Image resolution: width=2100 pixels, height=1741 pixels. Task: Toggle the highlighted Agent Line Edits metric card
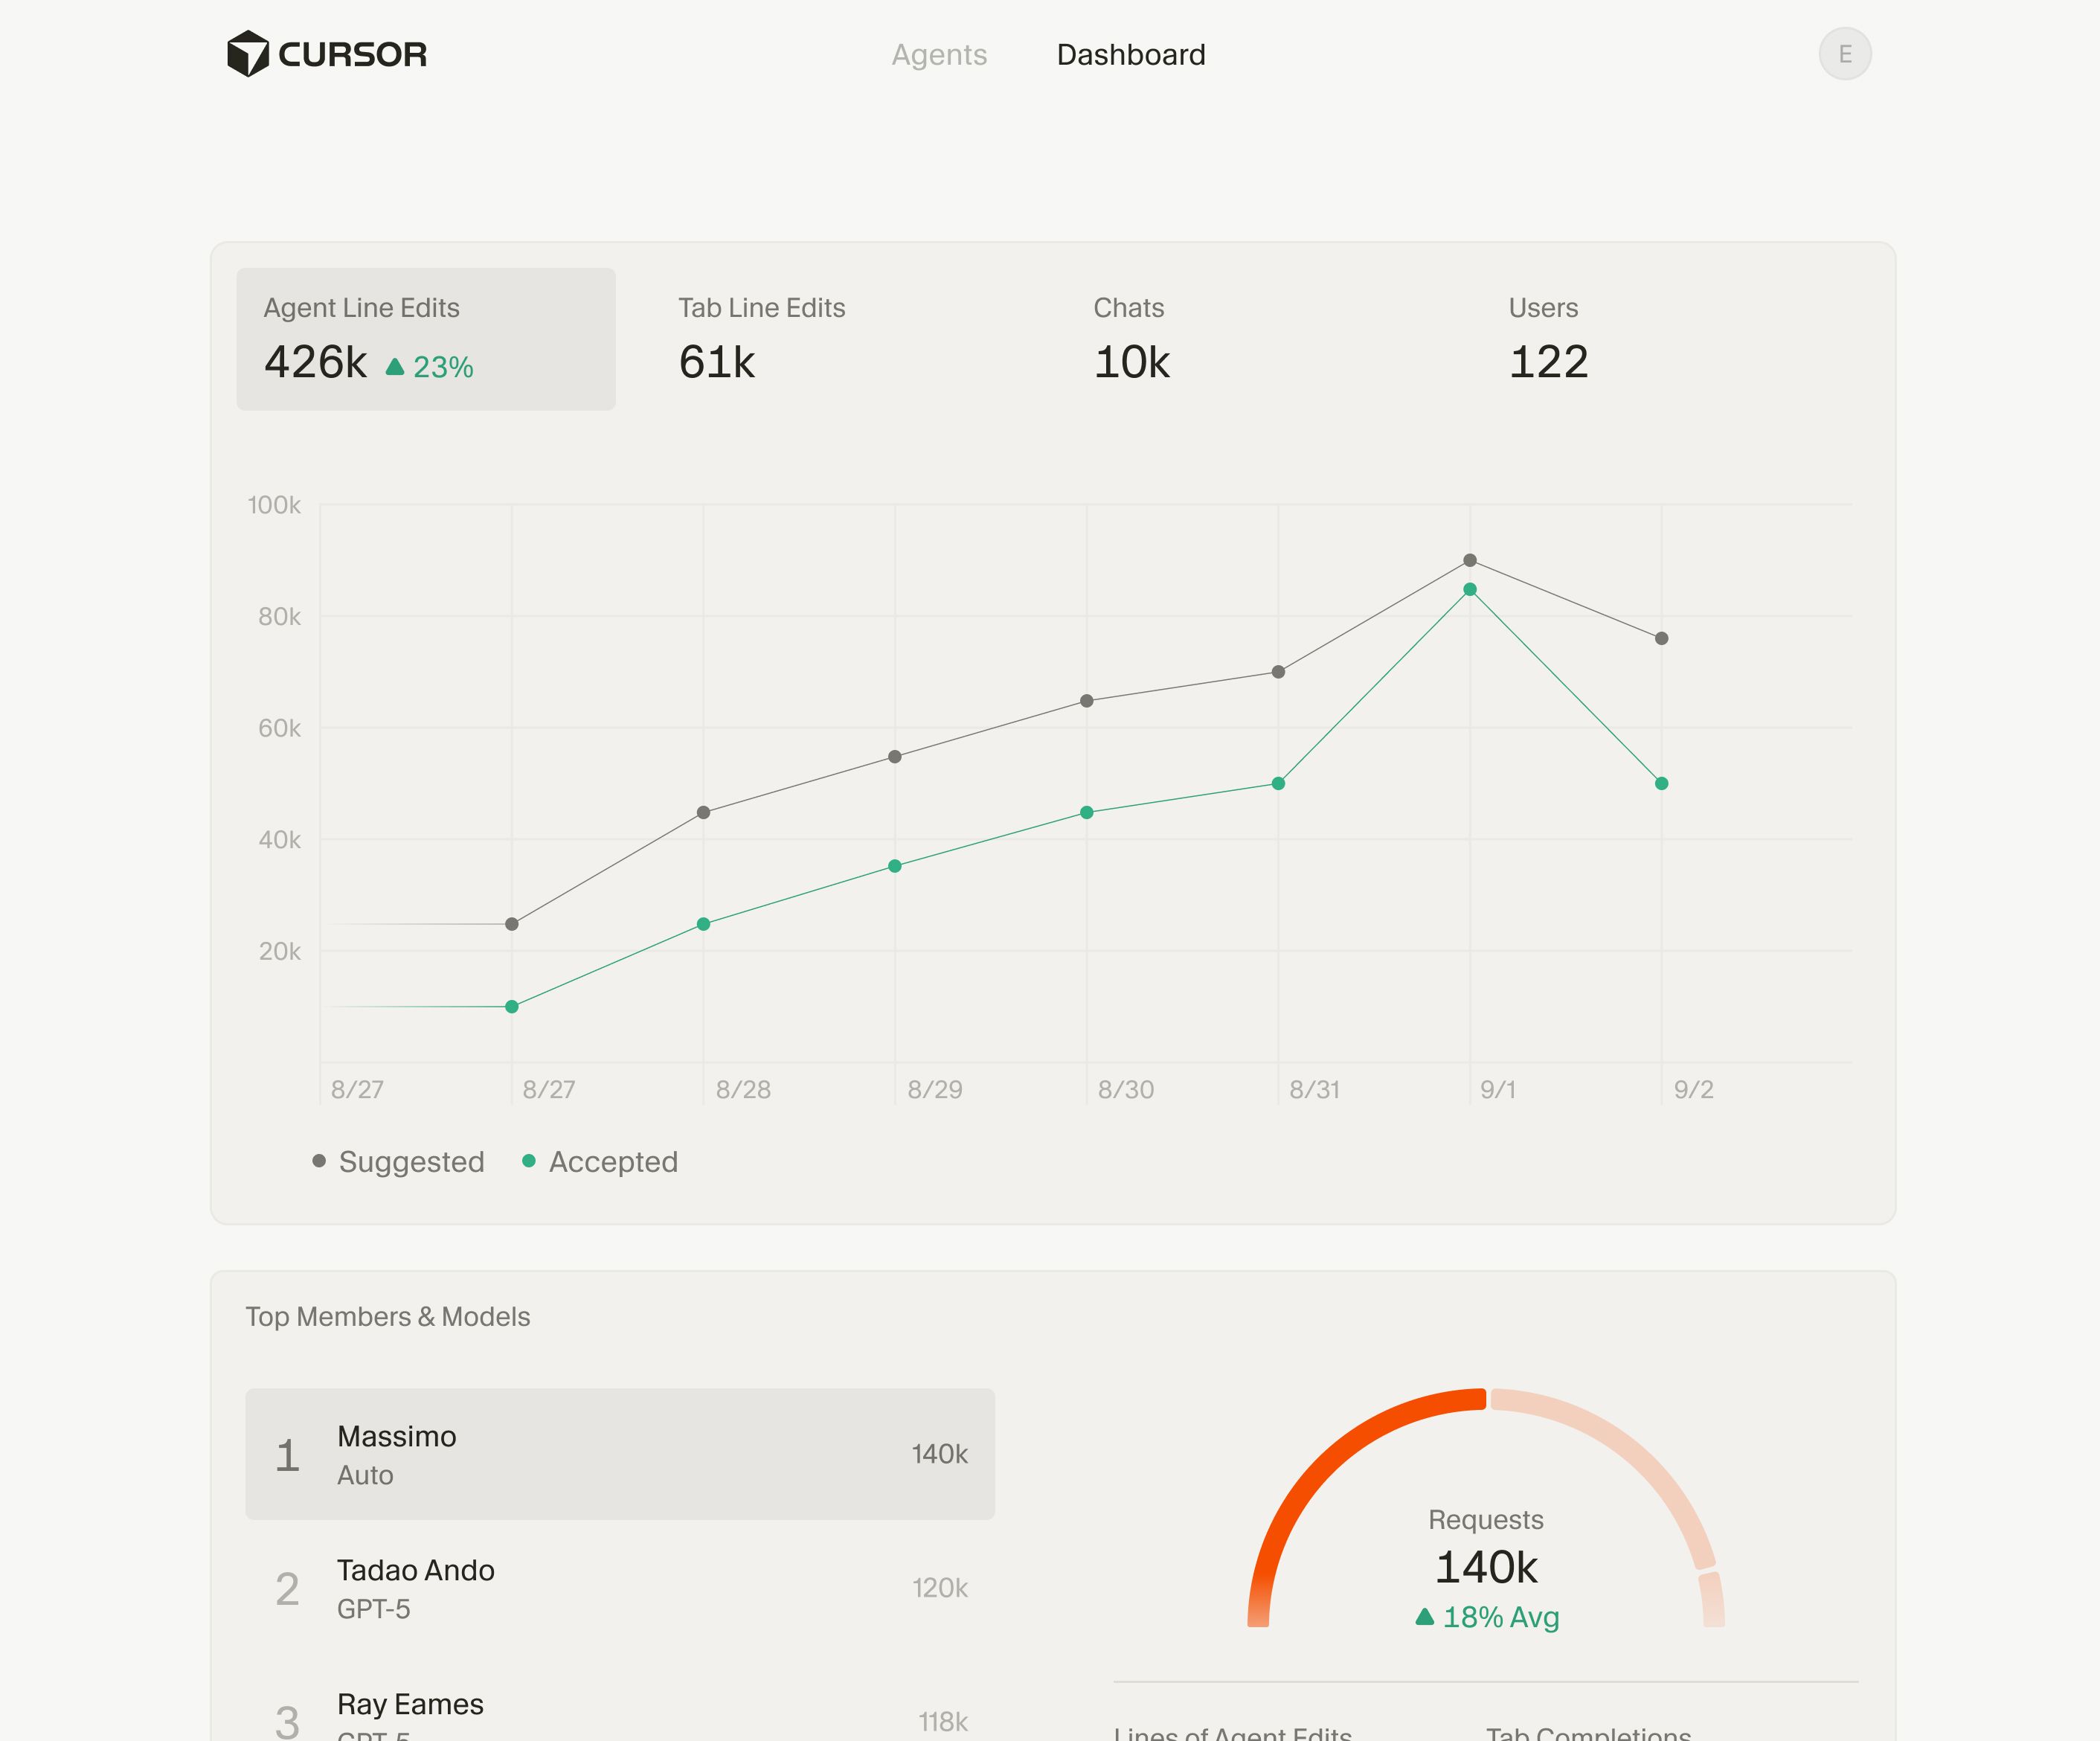pyautogui.click(x=426, y=337)
